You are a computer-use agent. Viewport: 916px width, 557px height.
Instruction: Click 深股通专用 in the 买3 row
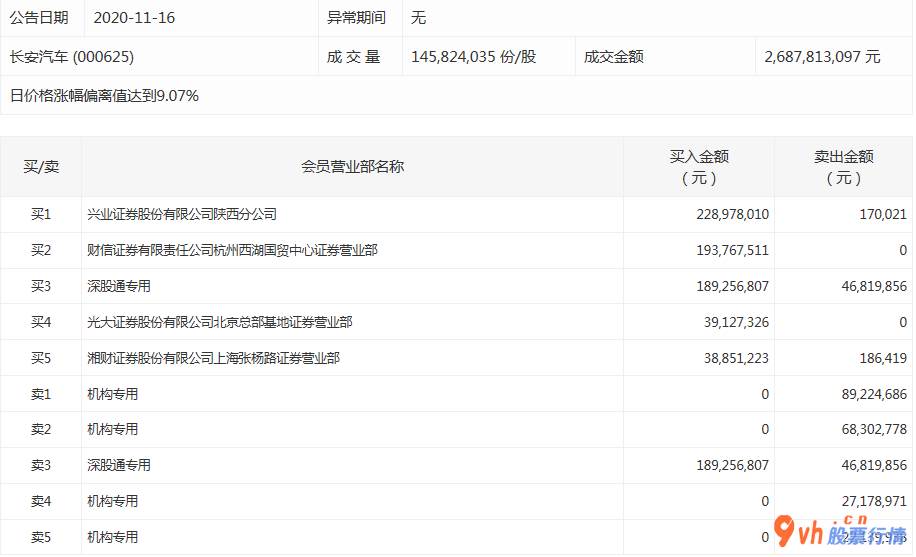119,286
